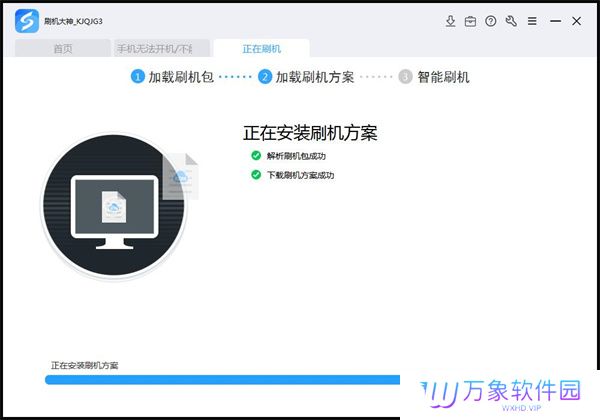Switch to the 首页 tab
Screen dimensions: 600x420
tap(63, 48)
